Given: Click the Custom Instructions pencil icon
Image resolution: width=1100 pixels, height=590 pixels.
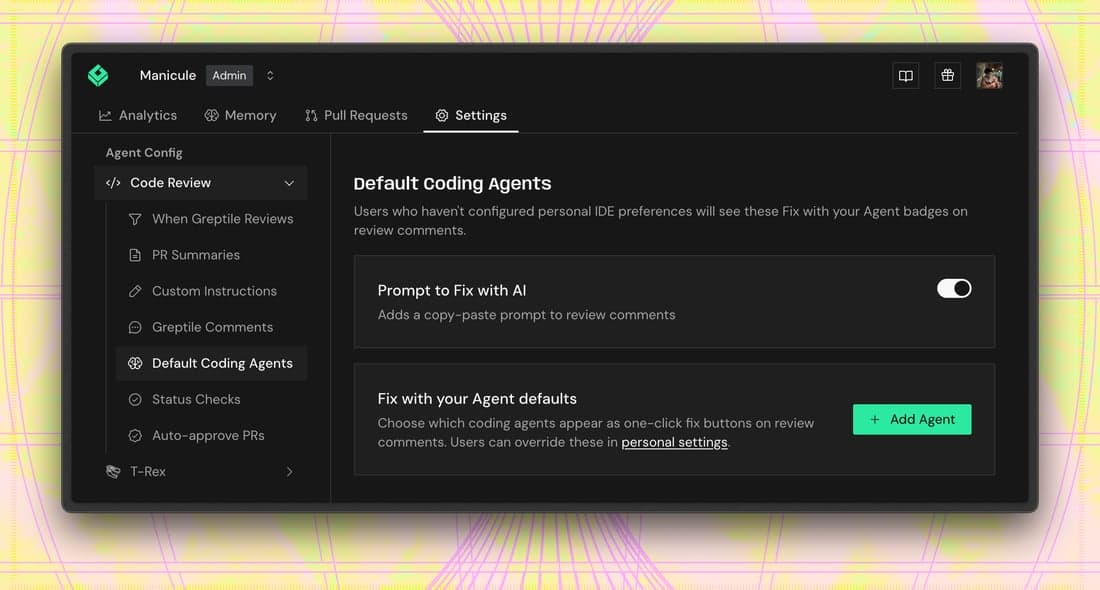Looking at the screenshot, I should [x=135, y=291].
